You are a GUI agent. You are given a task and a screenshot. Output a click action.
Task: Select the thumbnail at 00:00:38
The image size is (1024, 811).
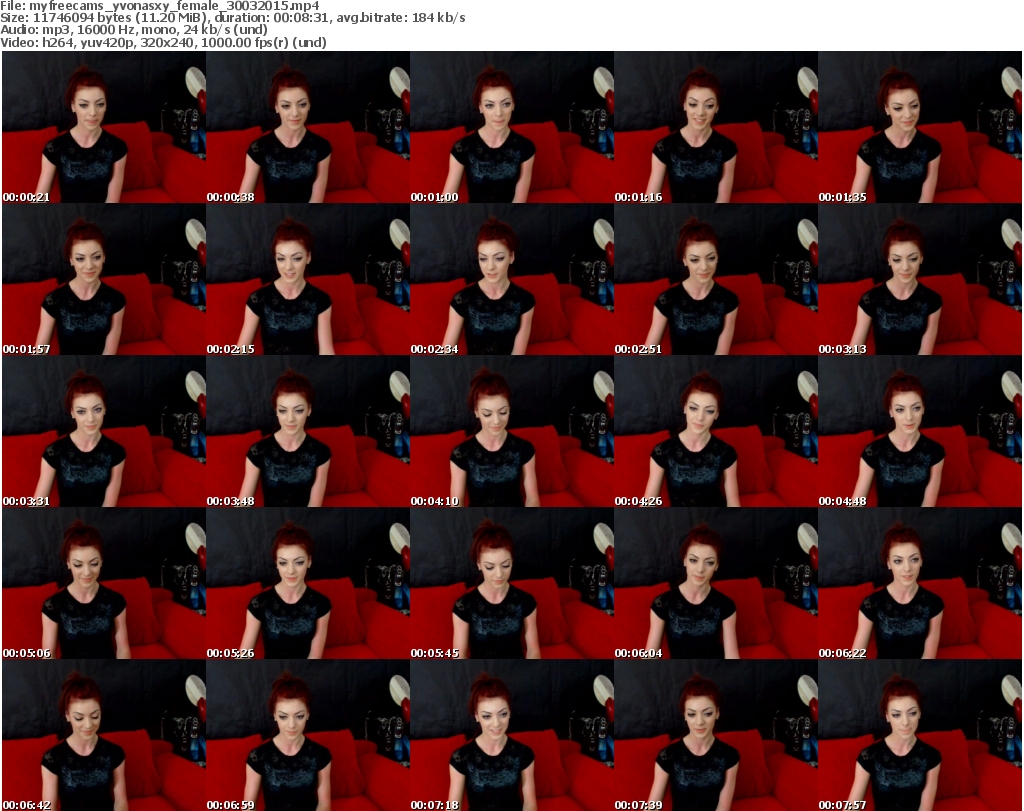[x=308, y=127]
